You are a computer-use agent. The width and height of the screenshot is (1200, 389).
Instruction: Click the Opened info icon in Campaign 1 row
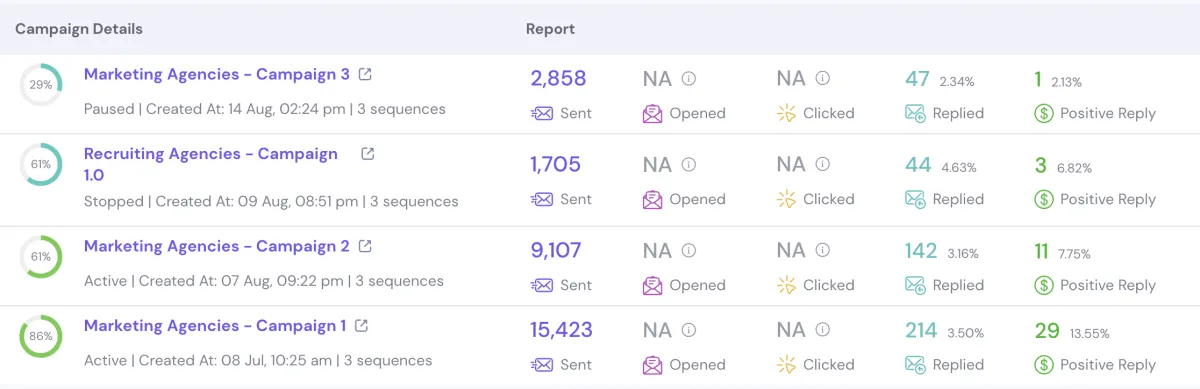point(689,331)
